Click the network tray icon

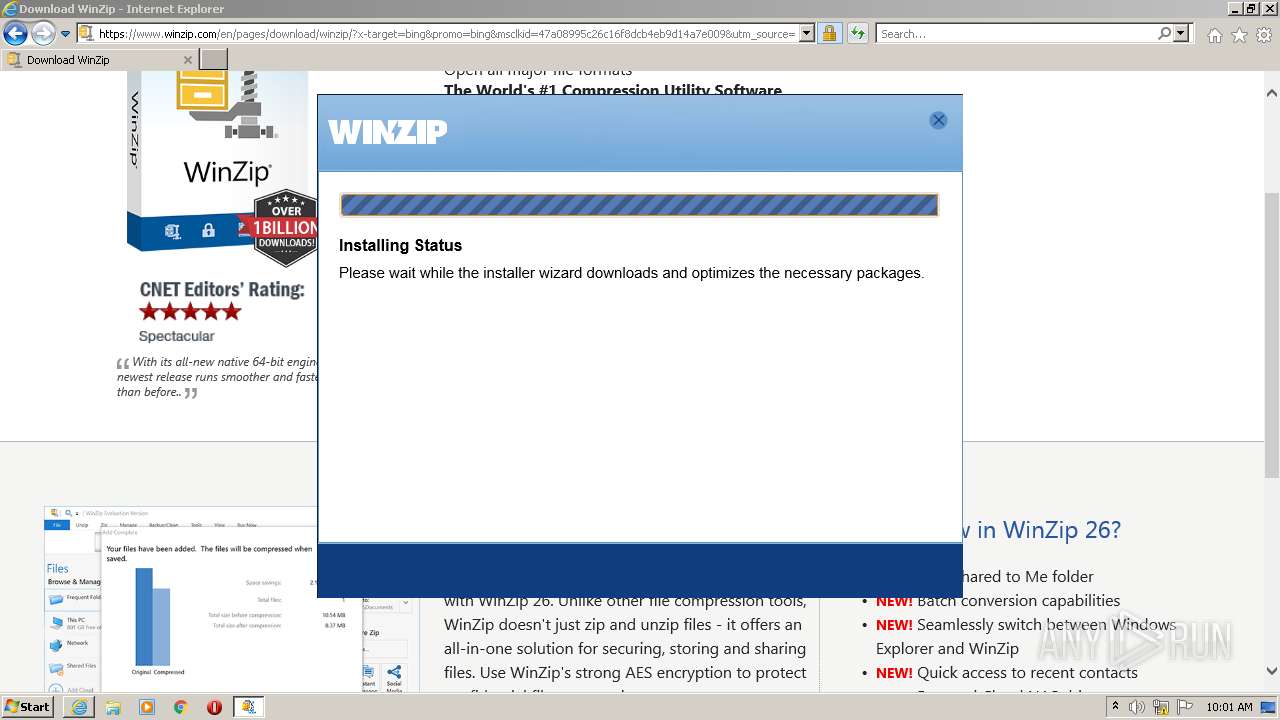(1160, 707)
